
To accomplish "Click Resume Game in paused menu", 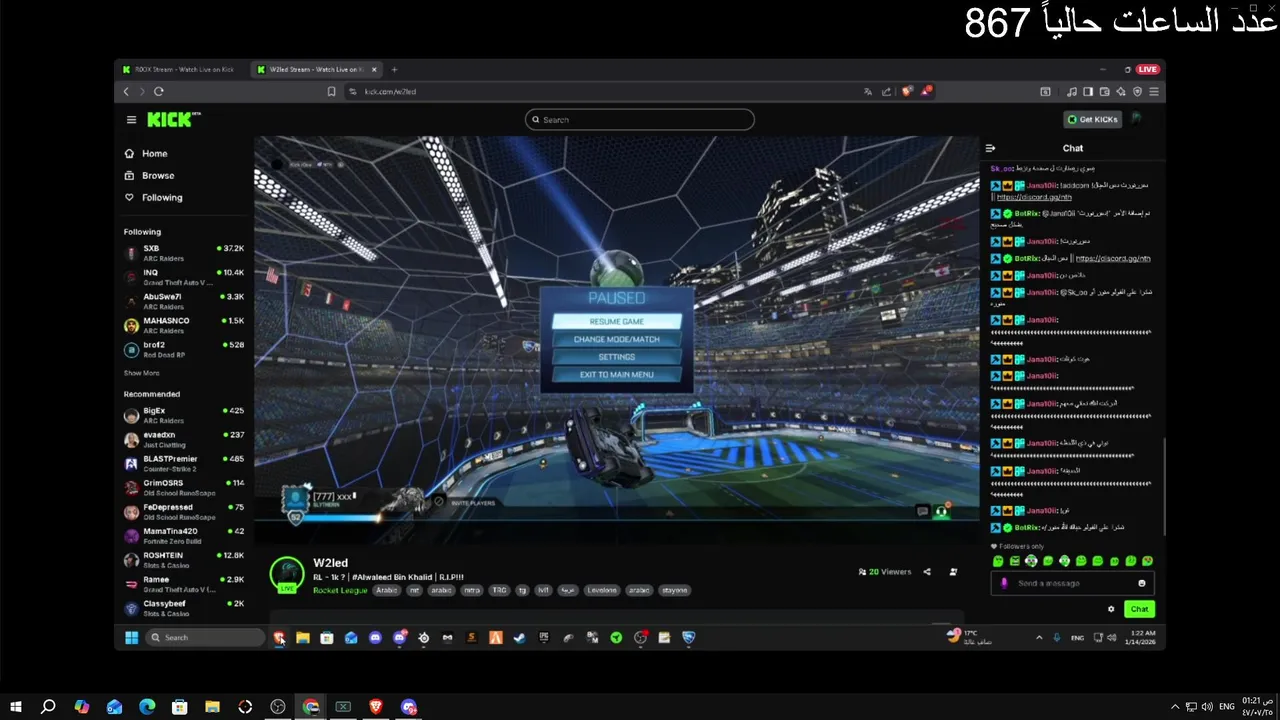I will pos(617,322).
